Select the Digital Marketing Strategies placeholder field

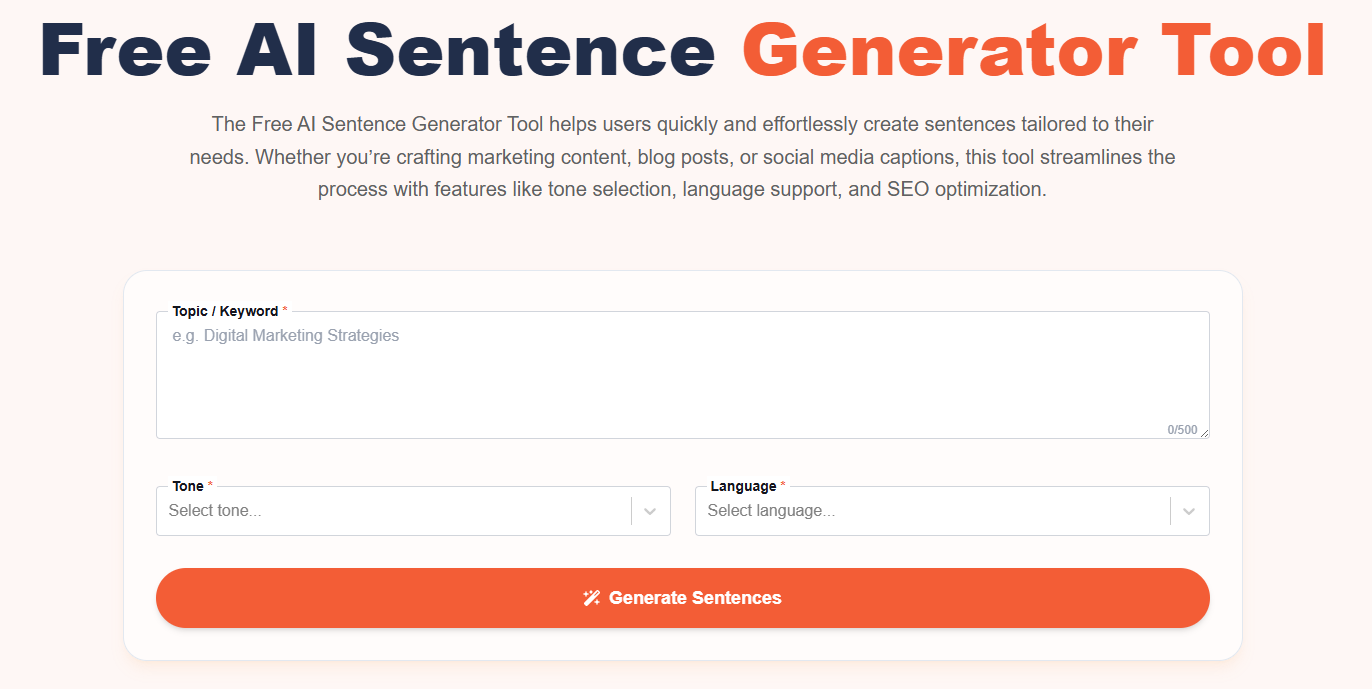pyautogui.click(x=286, y=335)
